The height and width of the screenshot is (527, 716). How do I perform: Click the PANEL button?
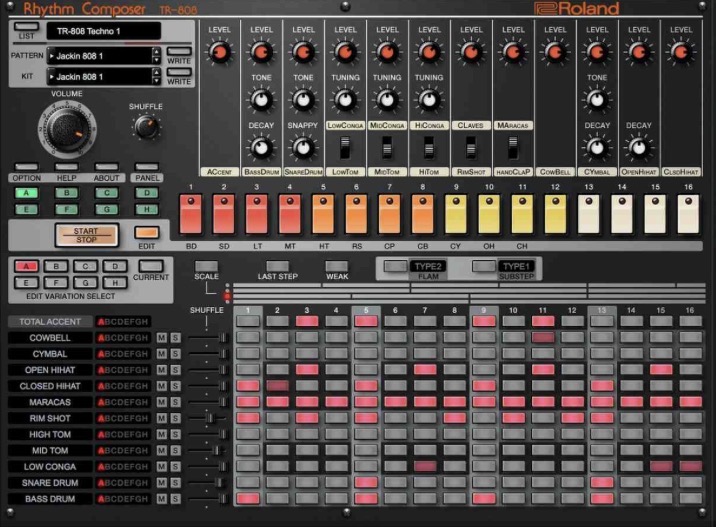[x=147, y=167]
